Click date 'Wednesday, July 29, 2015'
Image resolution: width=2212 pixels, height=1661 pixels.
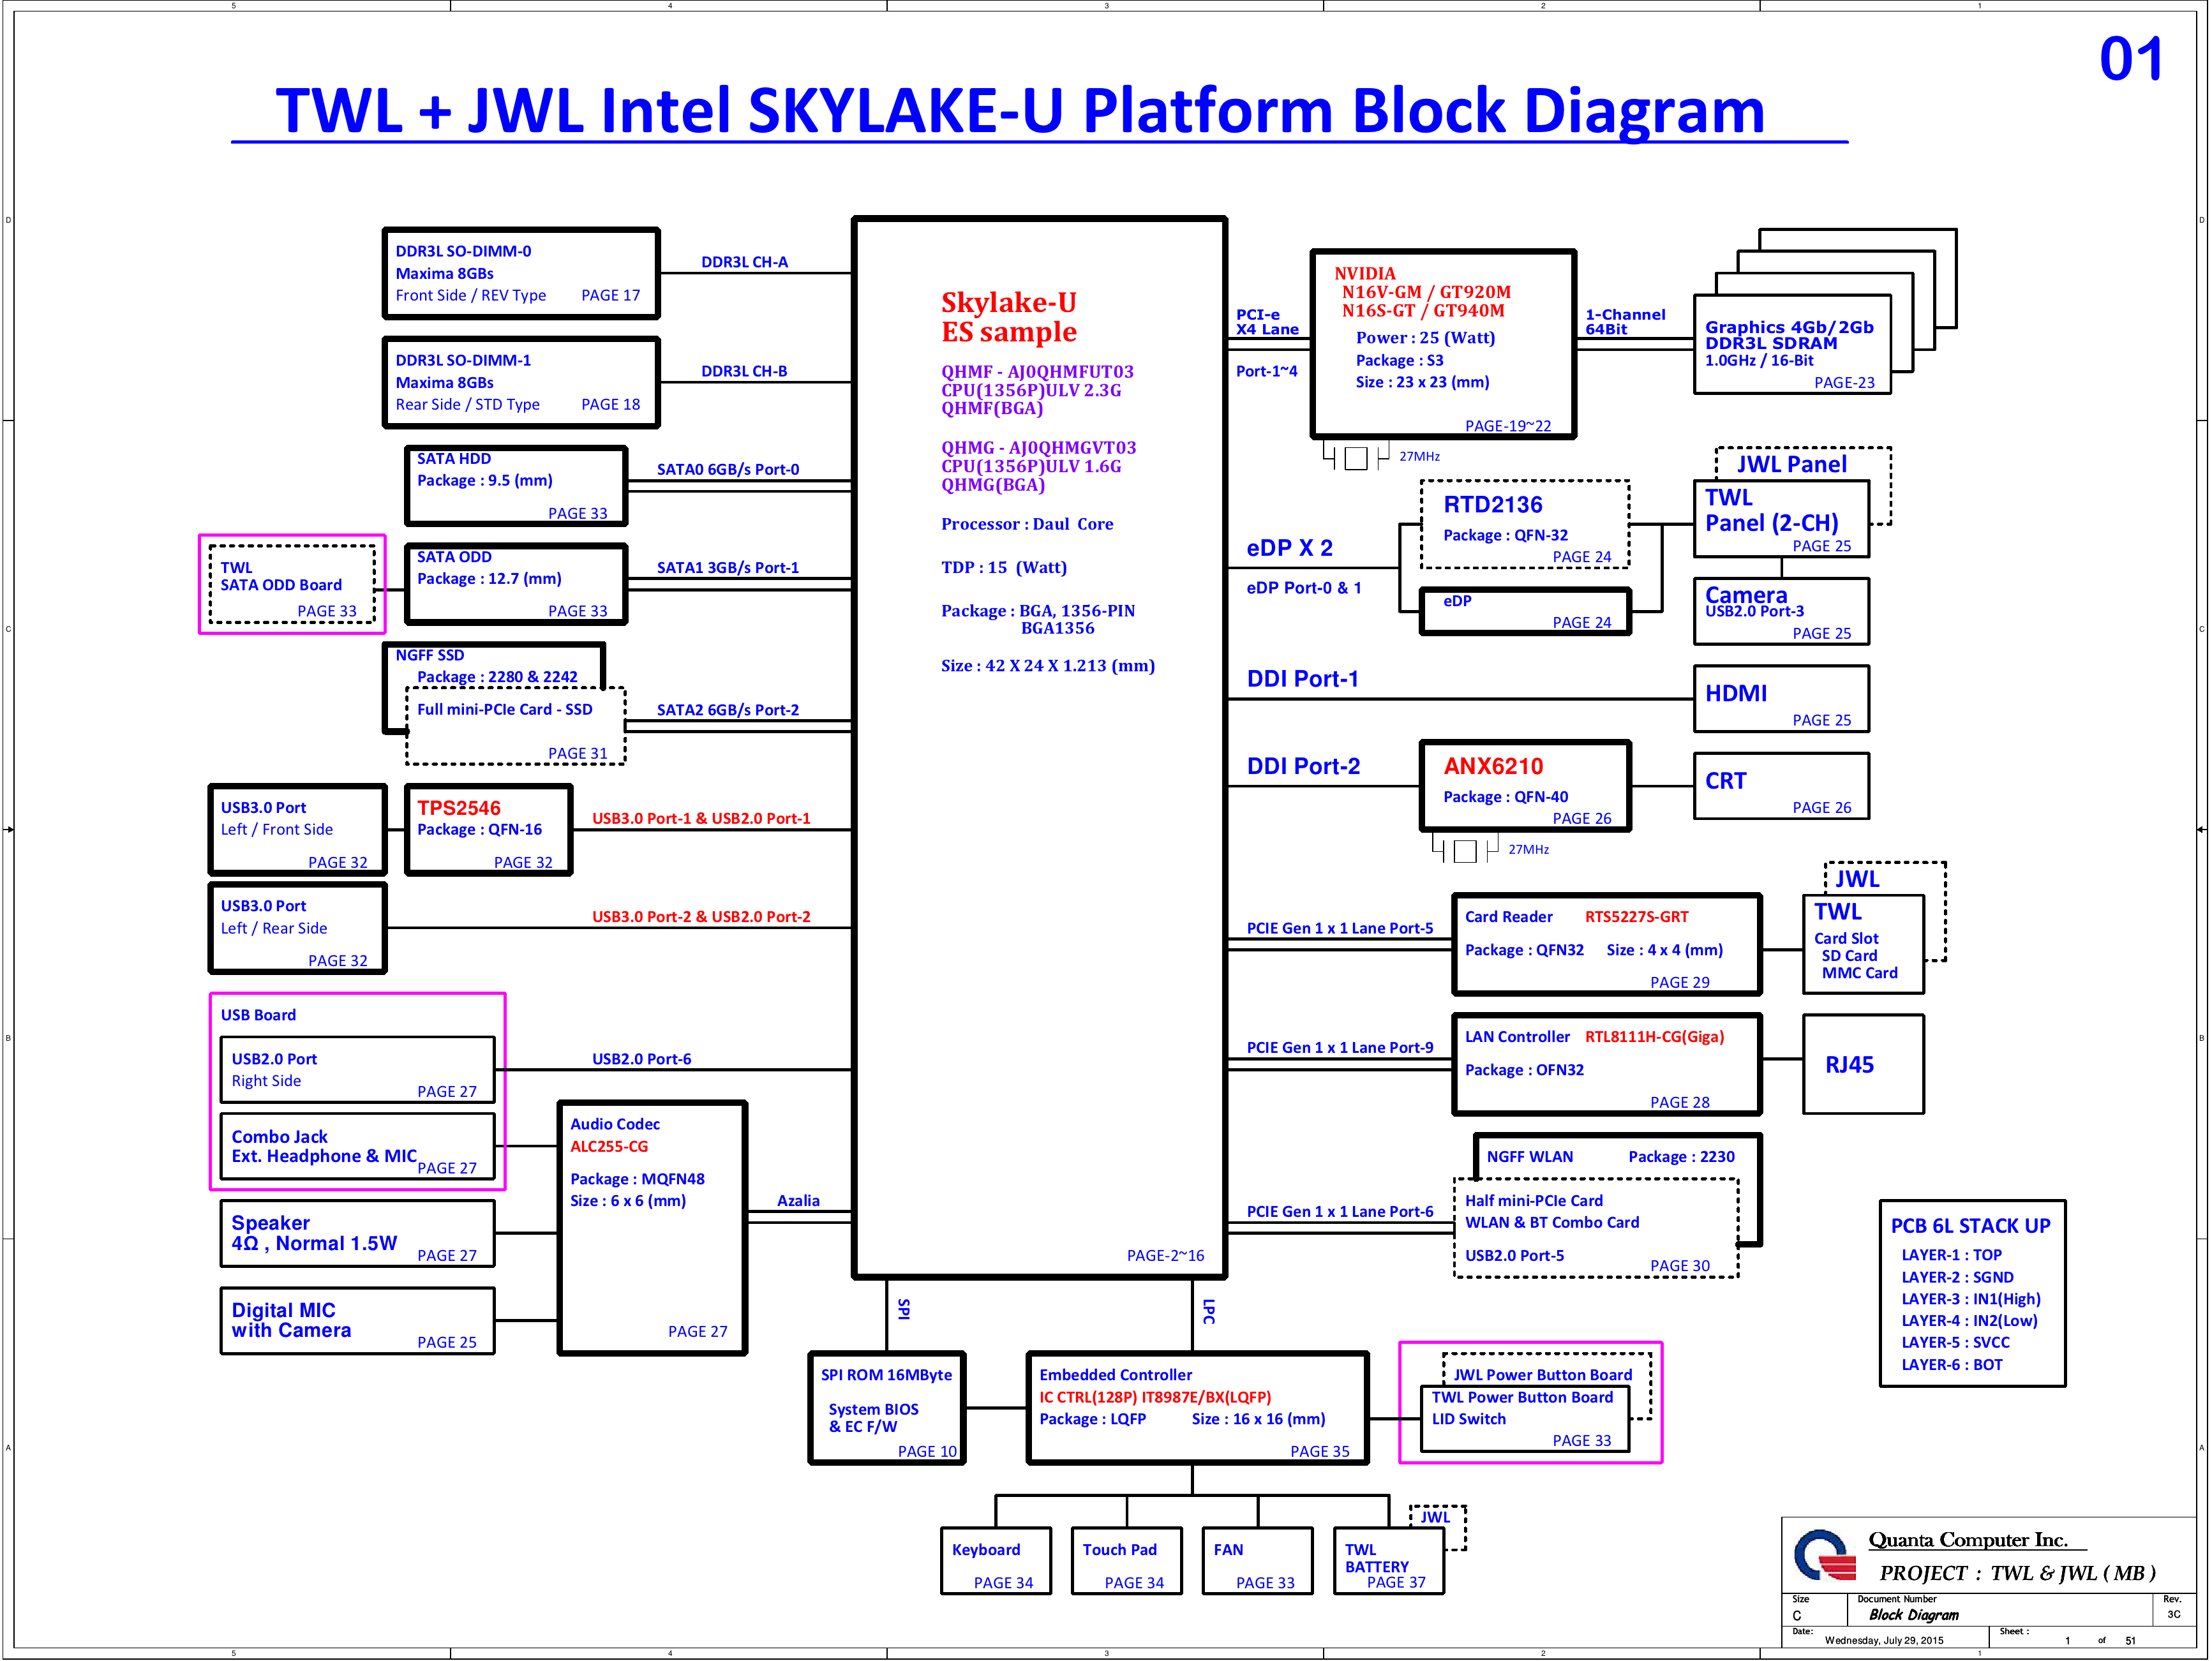pyautogui.click(x=1884, y=1641)
